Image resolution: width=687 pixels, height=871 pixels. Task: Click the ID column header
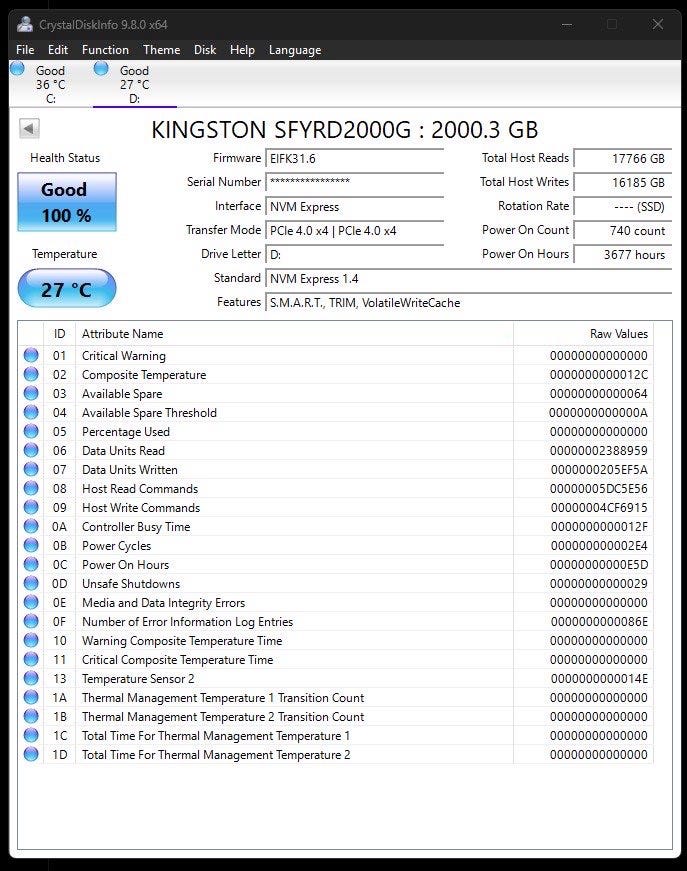pos(59,333)
